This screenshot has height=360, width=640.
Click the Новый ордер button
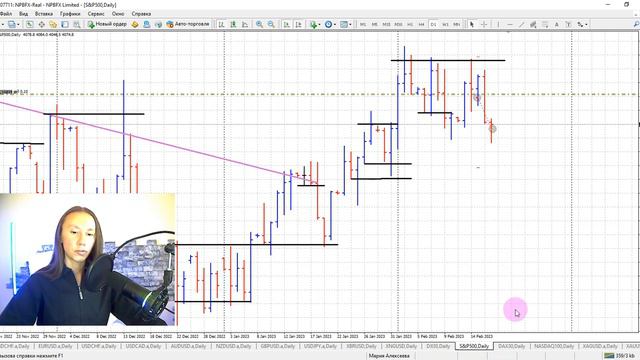(107, 24)
